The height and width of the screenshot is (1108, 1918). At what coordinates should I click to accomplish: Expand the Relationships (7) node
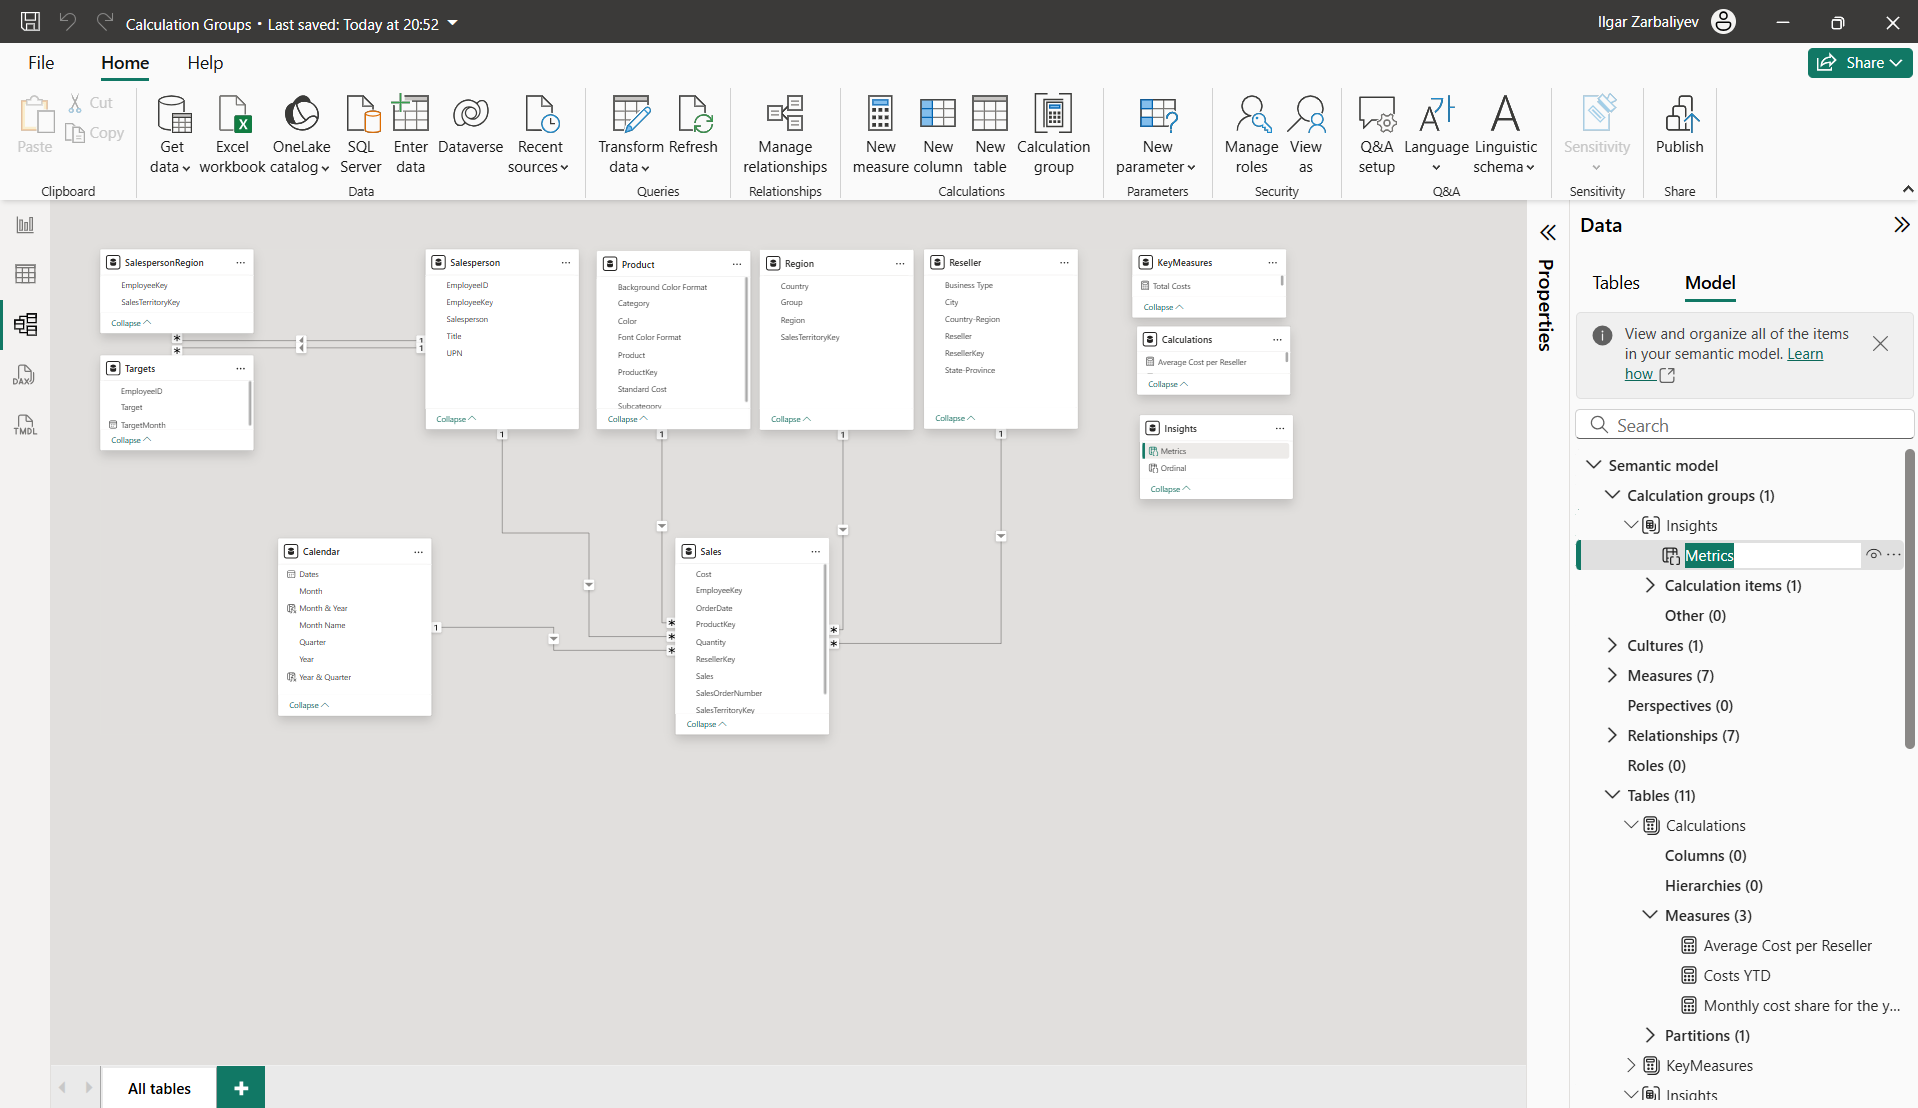pos(1612,735)
